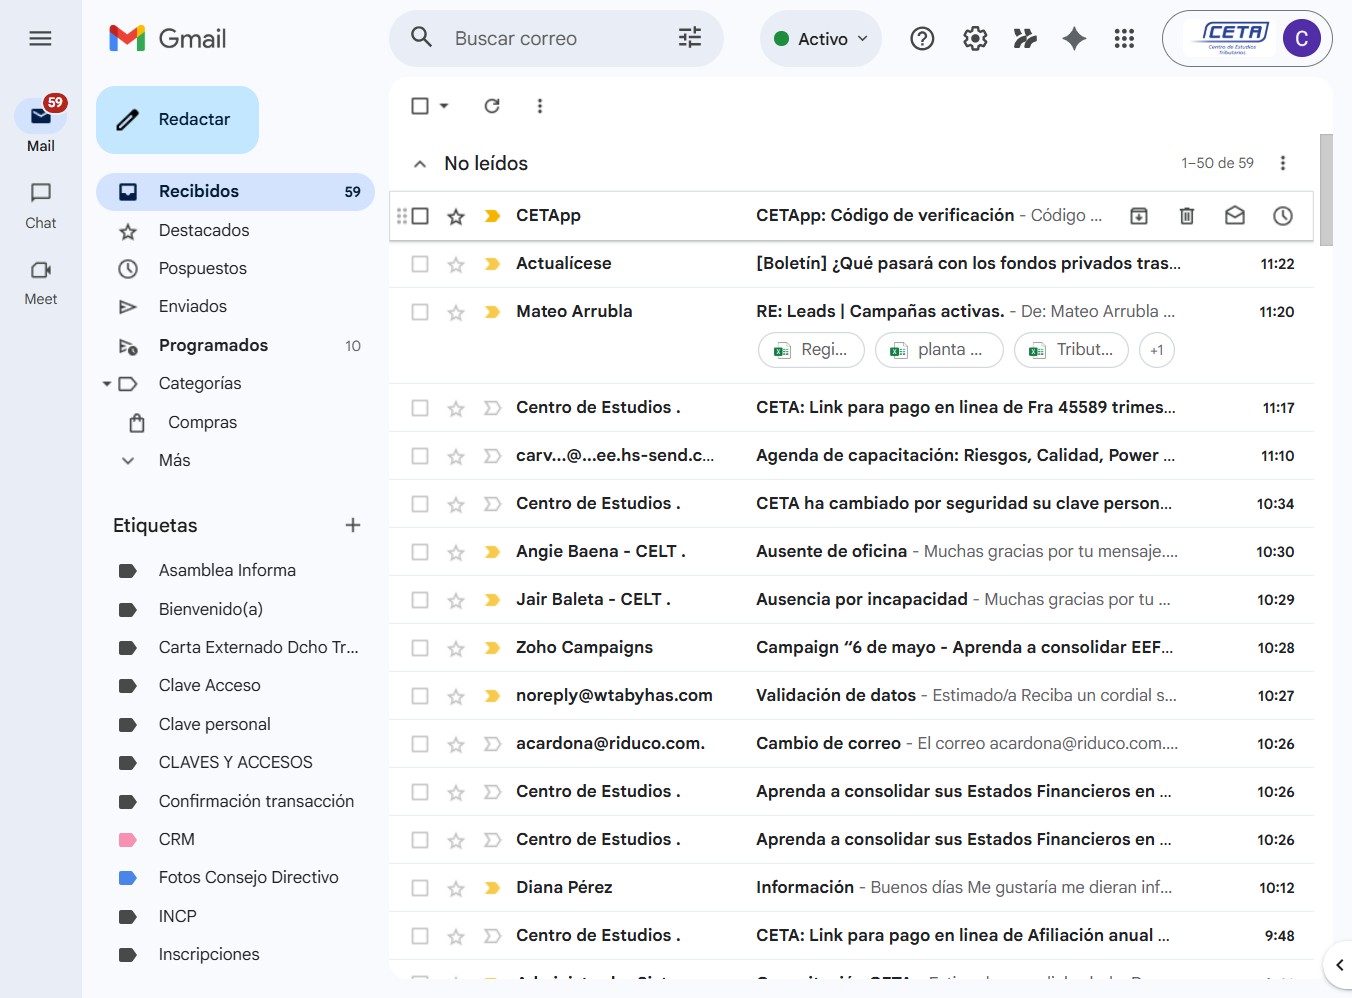The height and width of the screenshot is (998, 1352).
Task: Open the planta attachment chip
Action: click(939, 350)
